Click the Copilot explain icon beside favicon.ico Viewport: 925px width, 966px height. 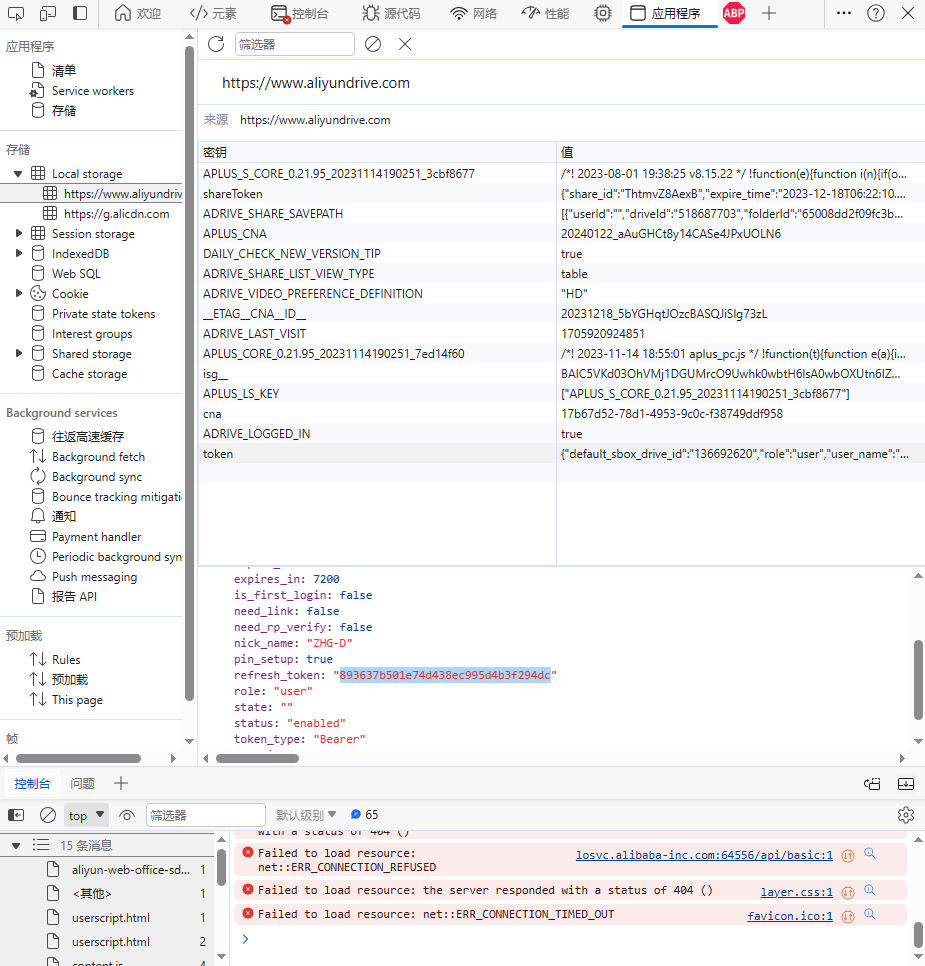coord(848,917)
